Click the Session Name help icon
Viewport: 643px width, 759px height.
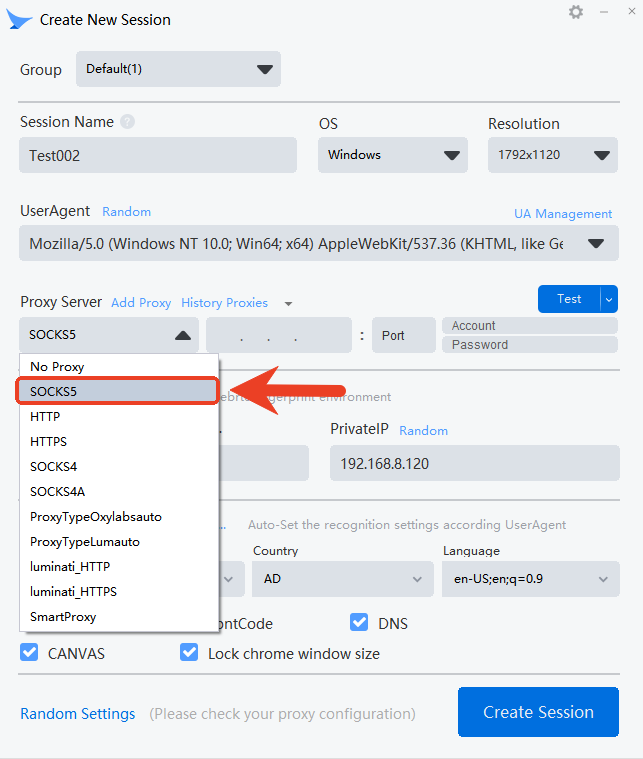tap(127, 122)
